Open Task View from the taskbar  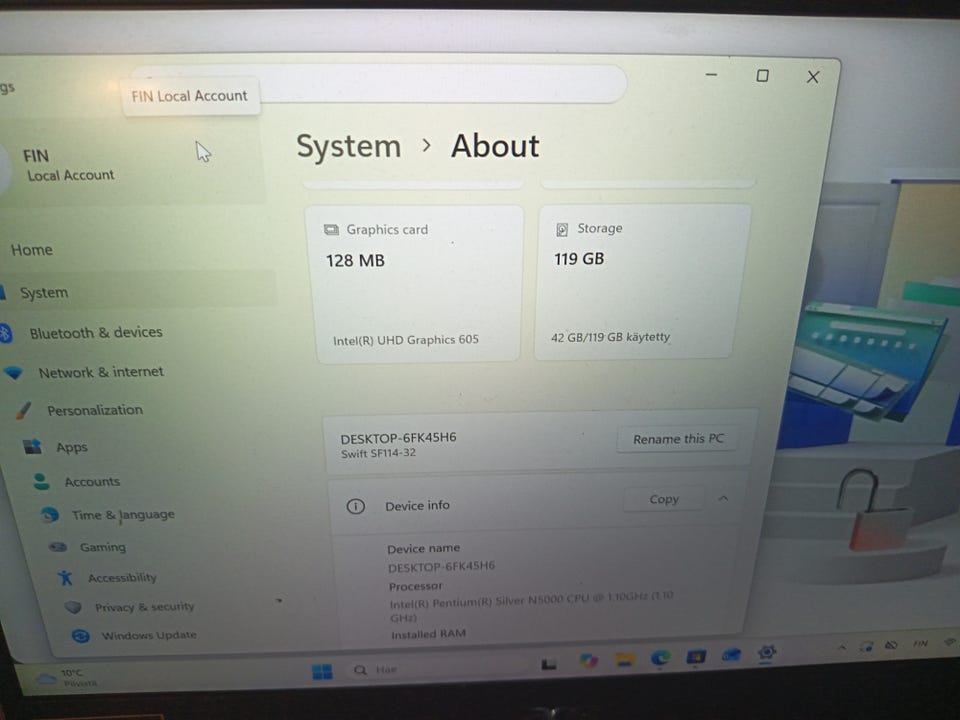pyautogui.click(x=549, y=664)
